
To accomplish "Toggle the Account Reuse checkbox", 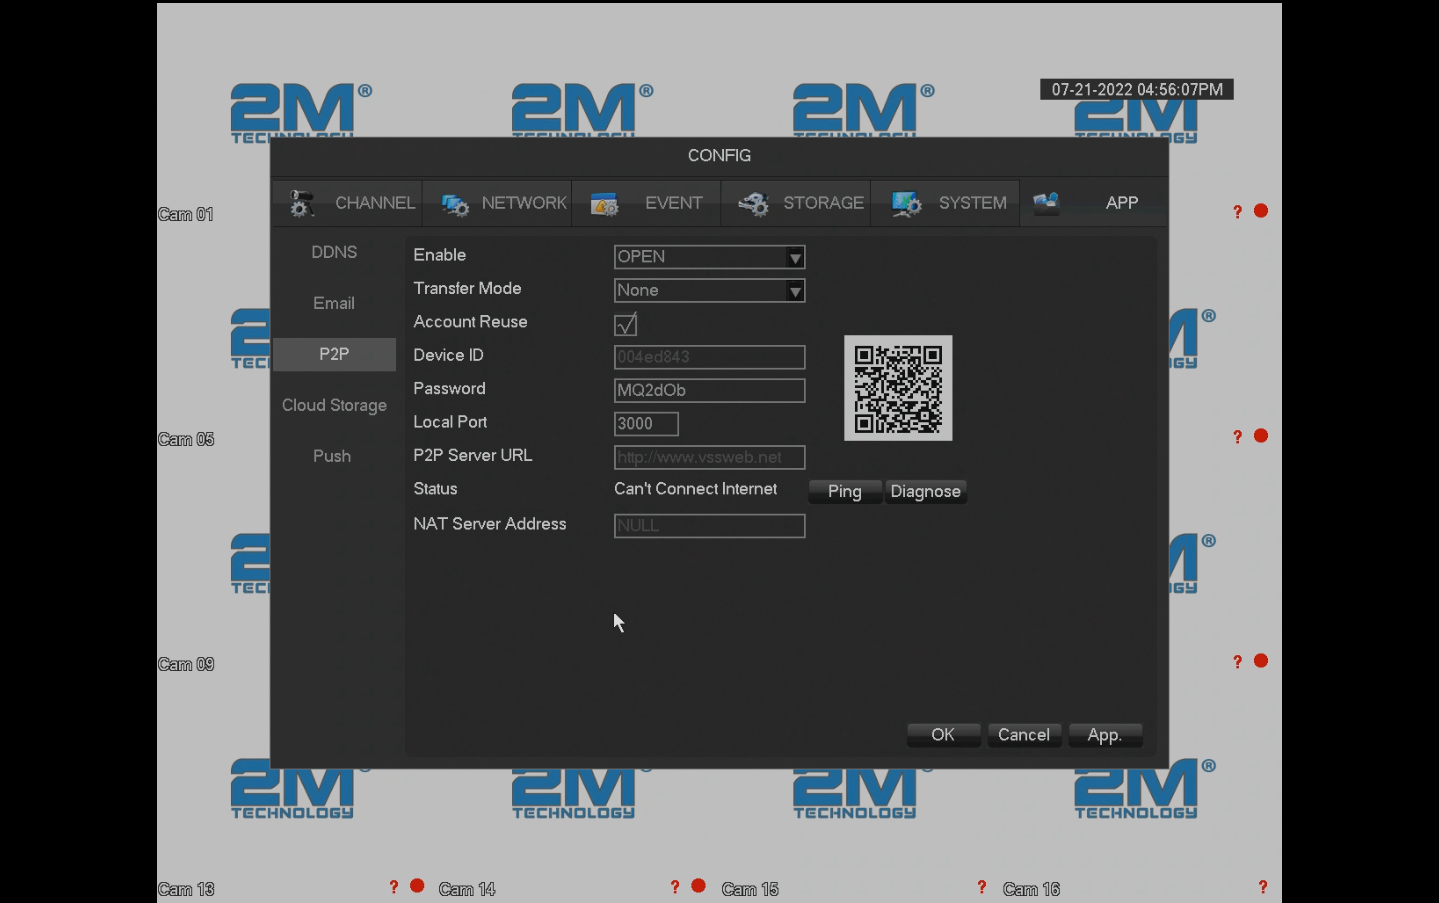I will (626, 324).
